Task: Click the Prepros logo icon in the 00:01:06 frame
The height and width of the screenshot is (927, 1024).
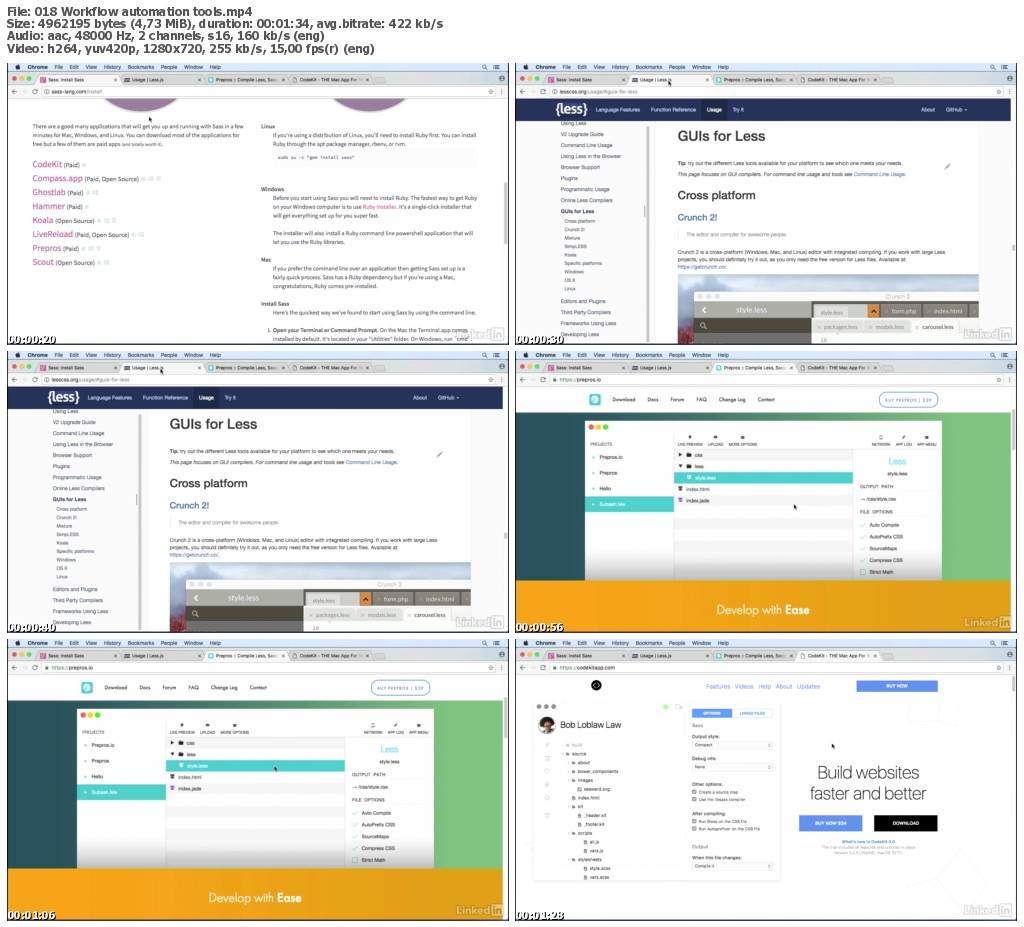Action: click(x=87, y=687)
